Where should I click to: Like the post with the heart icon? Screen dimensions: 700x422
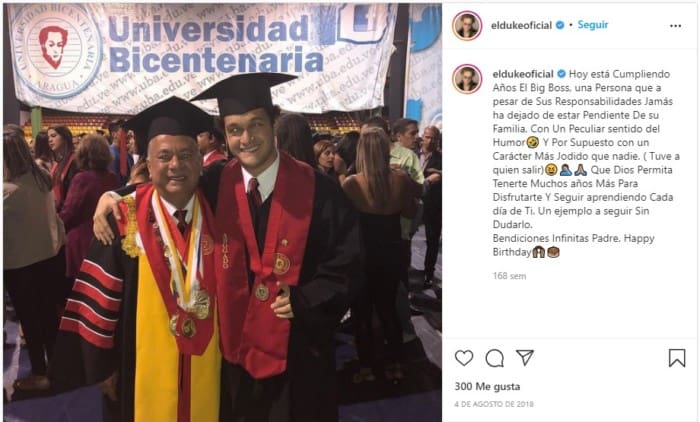point(464,358)
